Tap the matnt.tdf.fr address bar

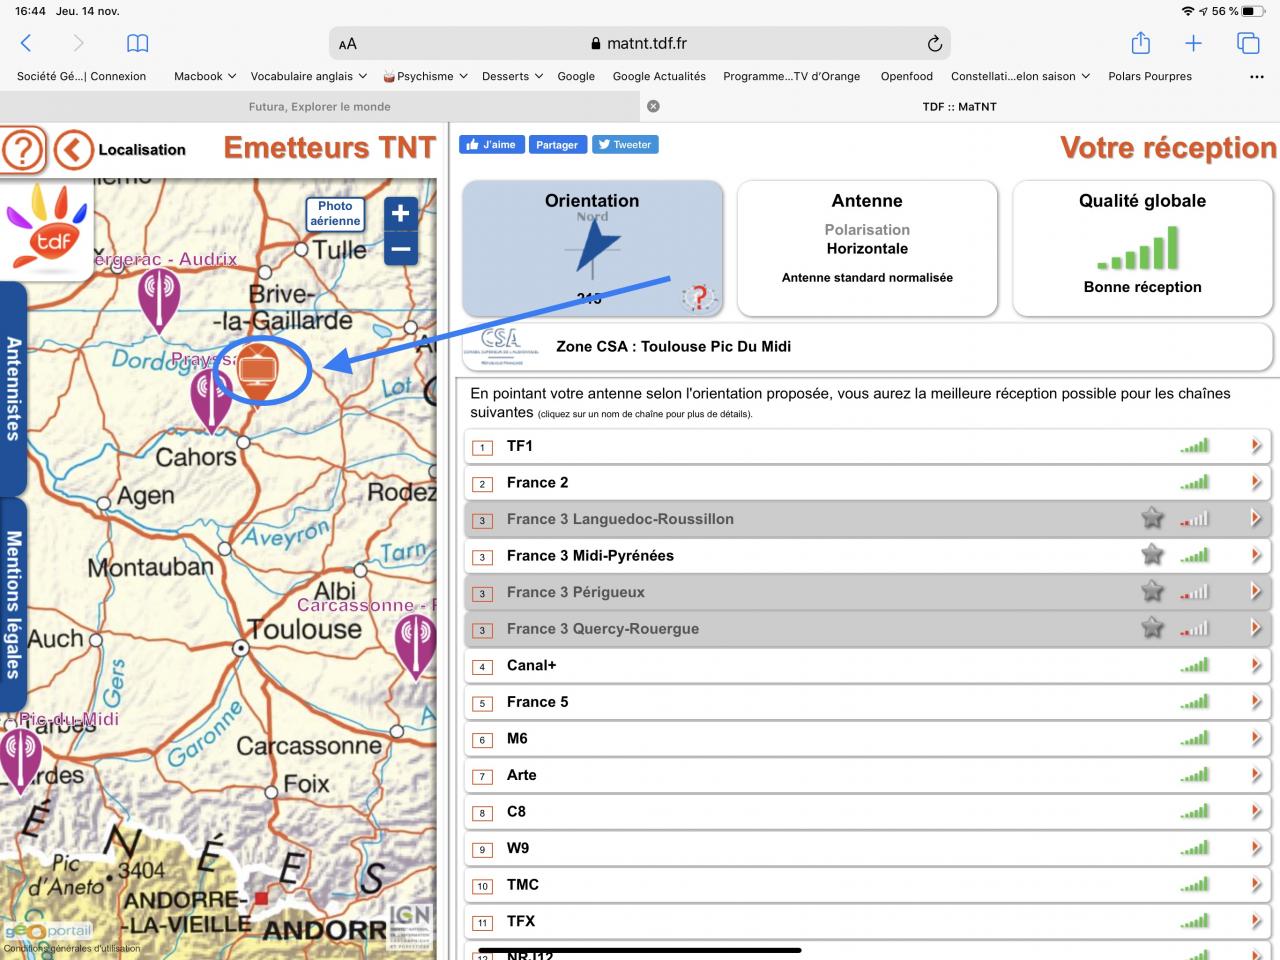[x=640, y=43]
